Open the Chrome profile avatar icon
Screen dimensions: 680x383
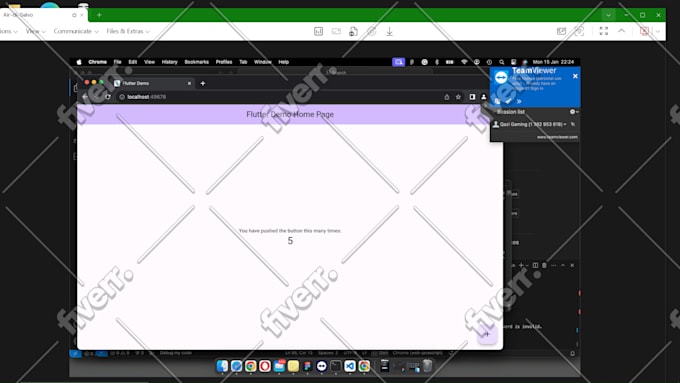tap(484, 97)
